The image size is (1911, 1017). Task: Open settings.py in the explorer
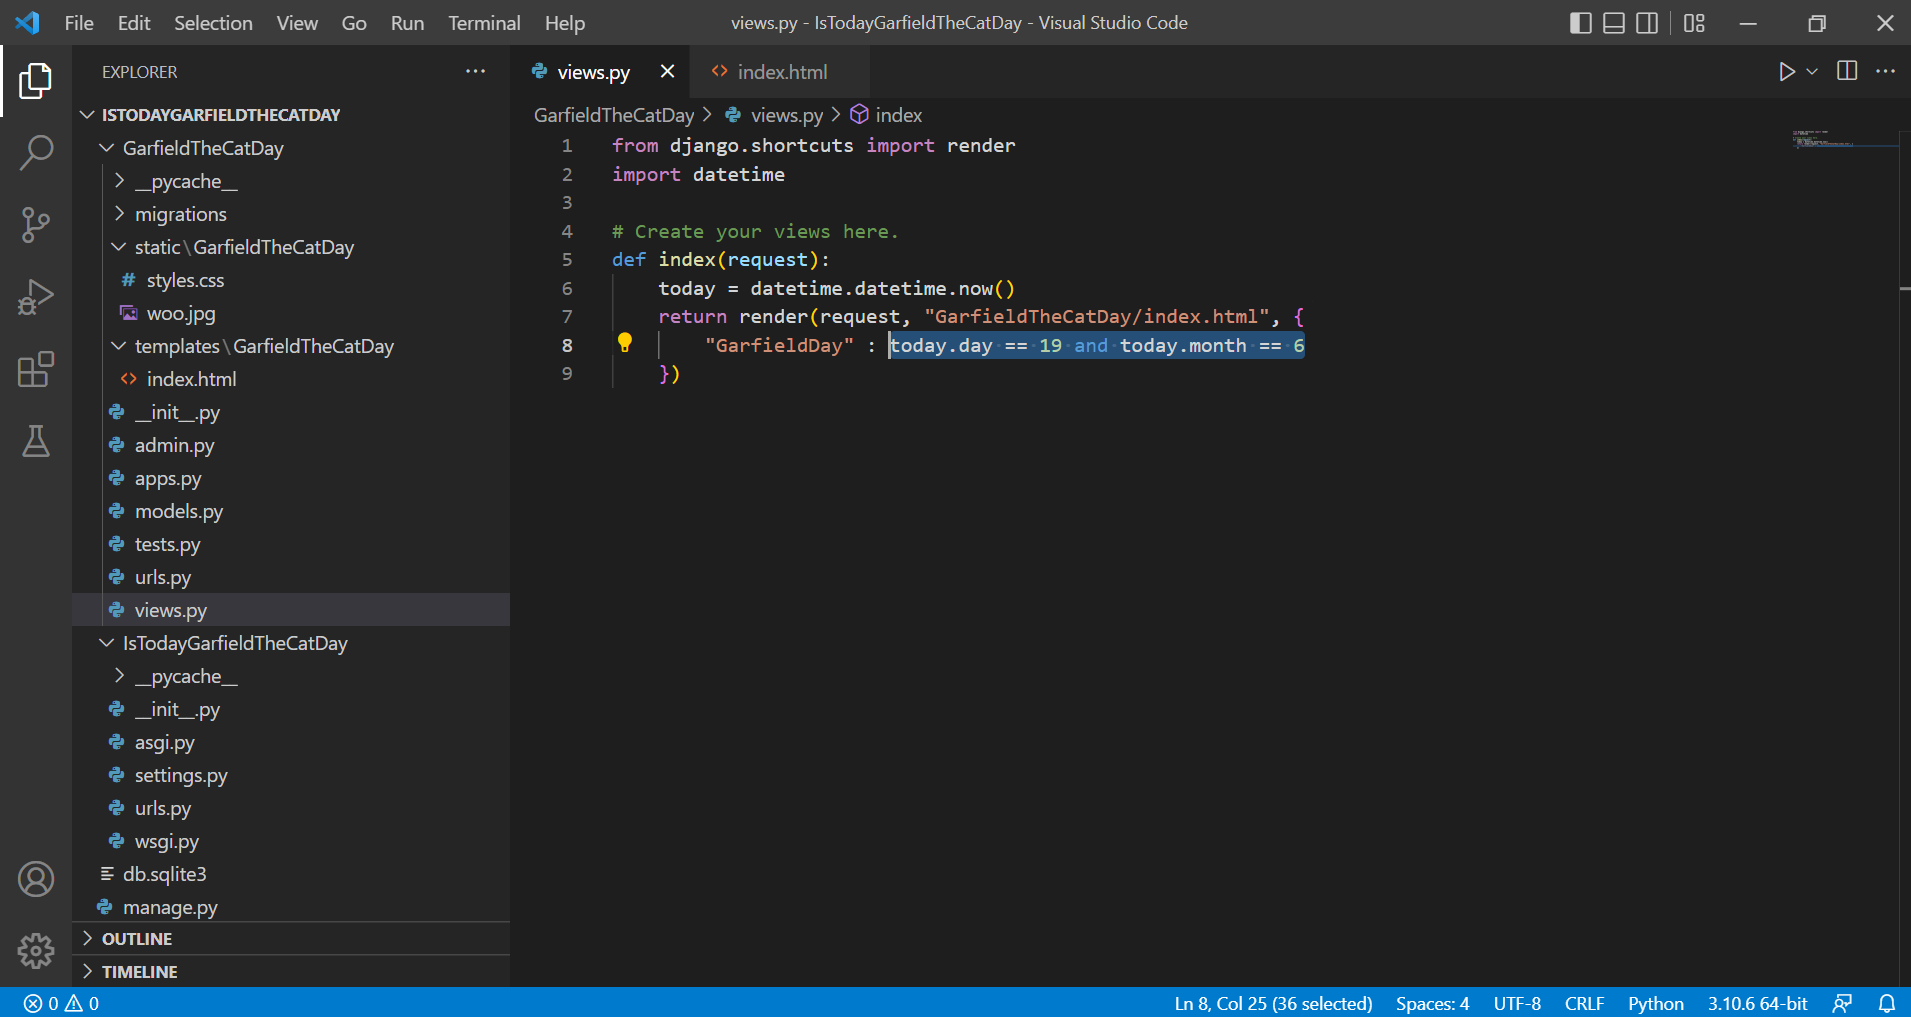(x=181, y=775)
